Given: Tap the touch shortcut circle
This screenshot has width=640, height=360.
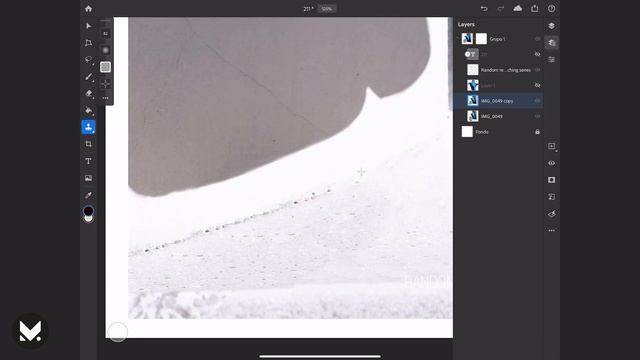Looking at the screenshot, I should (x=118, y=332).
